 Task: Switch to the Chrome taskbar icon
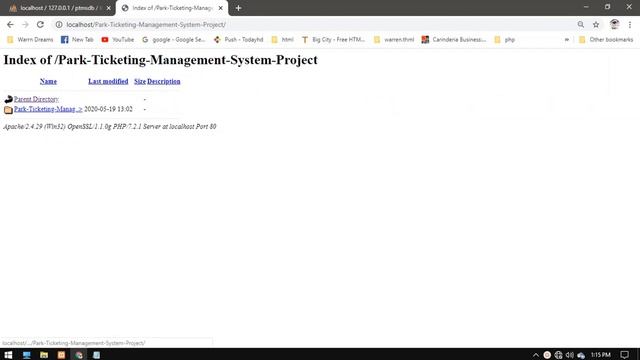coord(79,355)
